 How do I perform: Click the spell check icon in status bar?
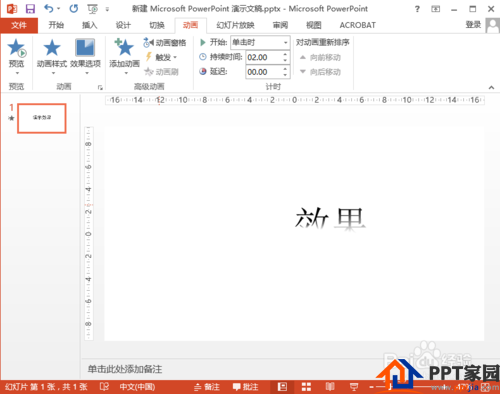[104, 387]
